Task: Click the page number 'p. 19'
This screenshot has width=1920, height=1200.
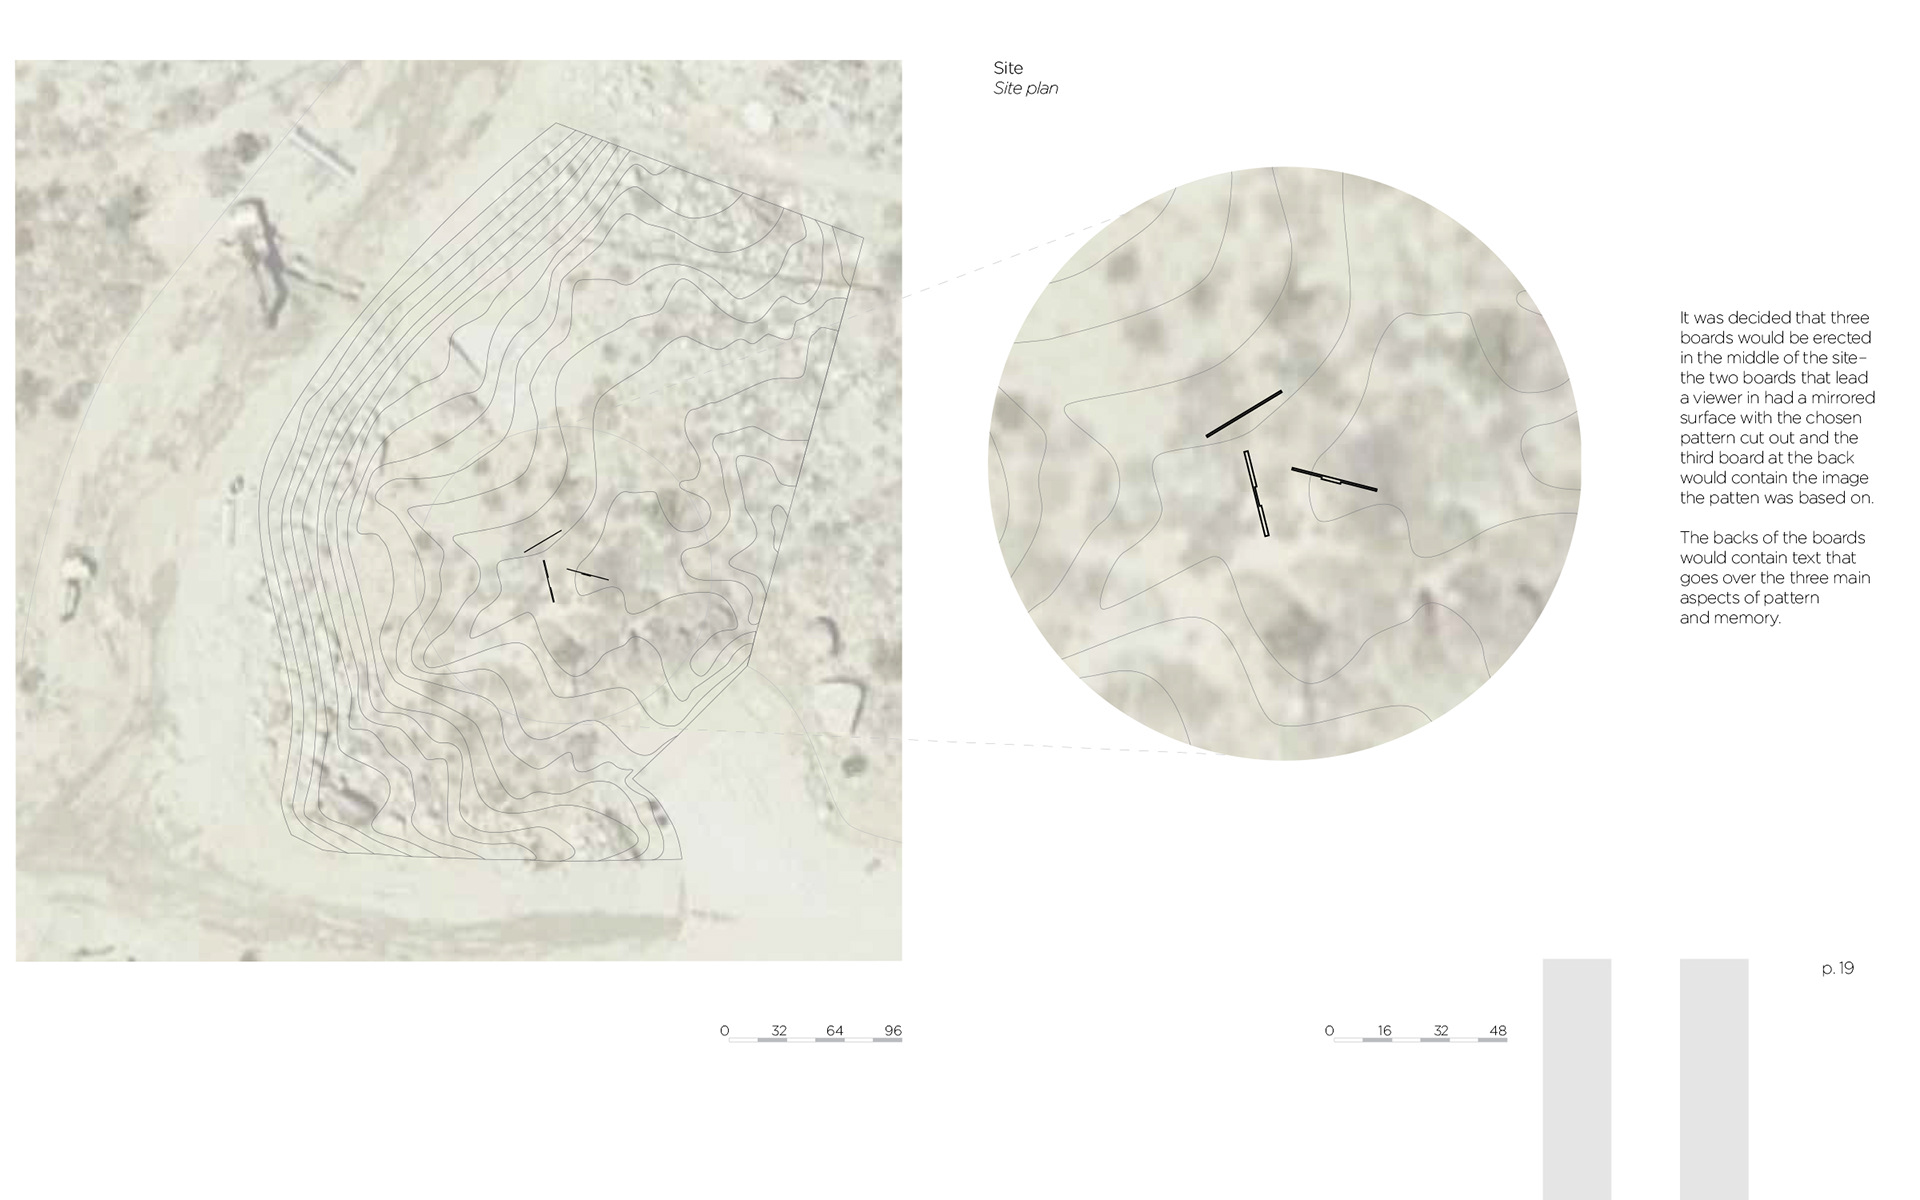Action: tap(1838, 968)
